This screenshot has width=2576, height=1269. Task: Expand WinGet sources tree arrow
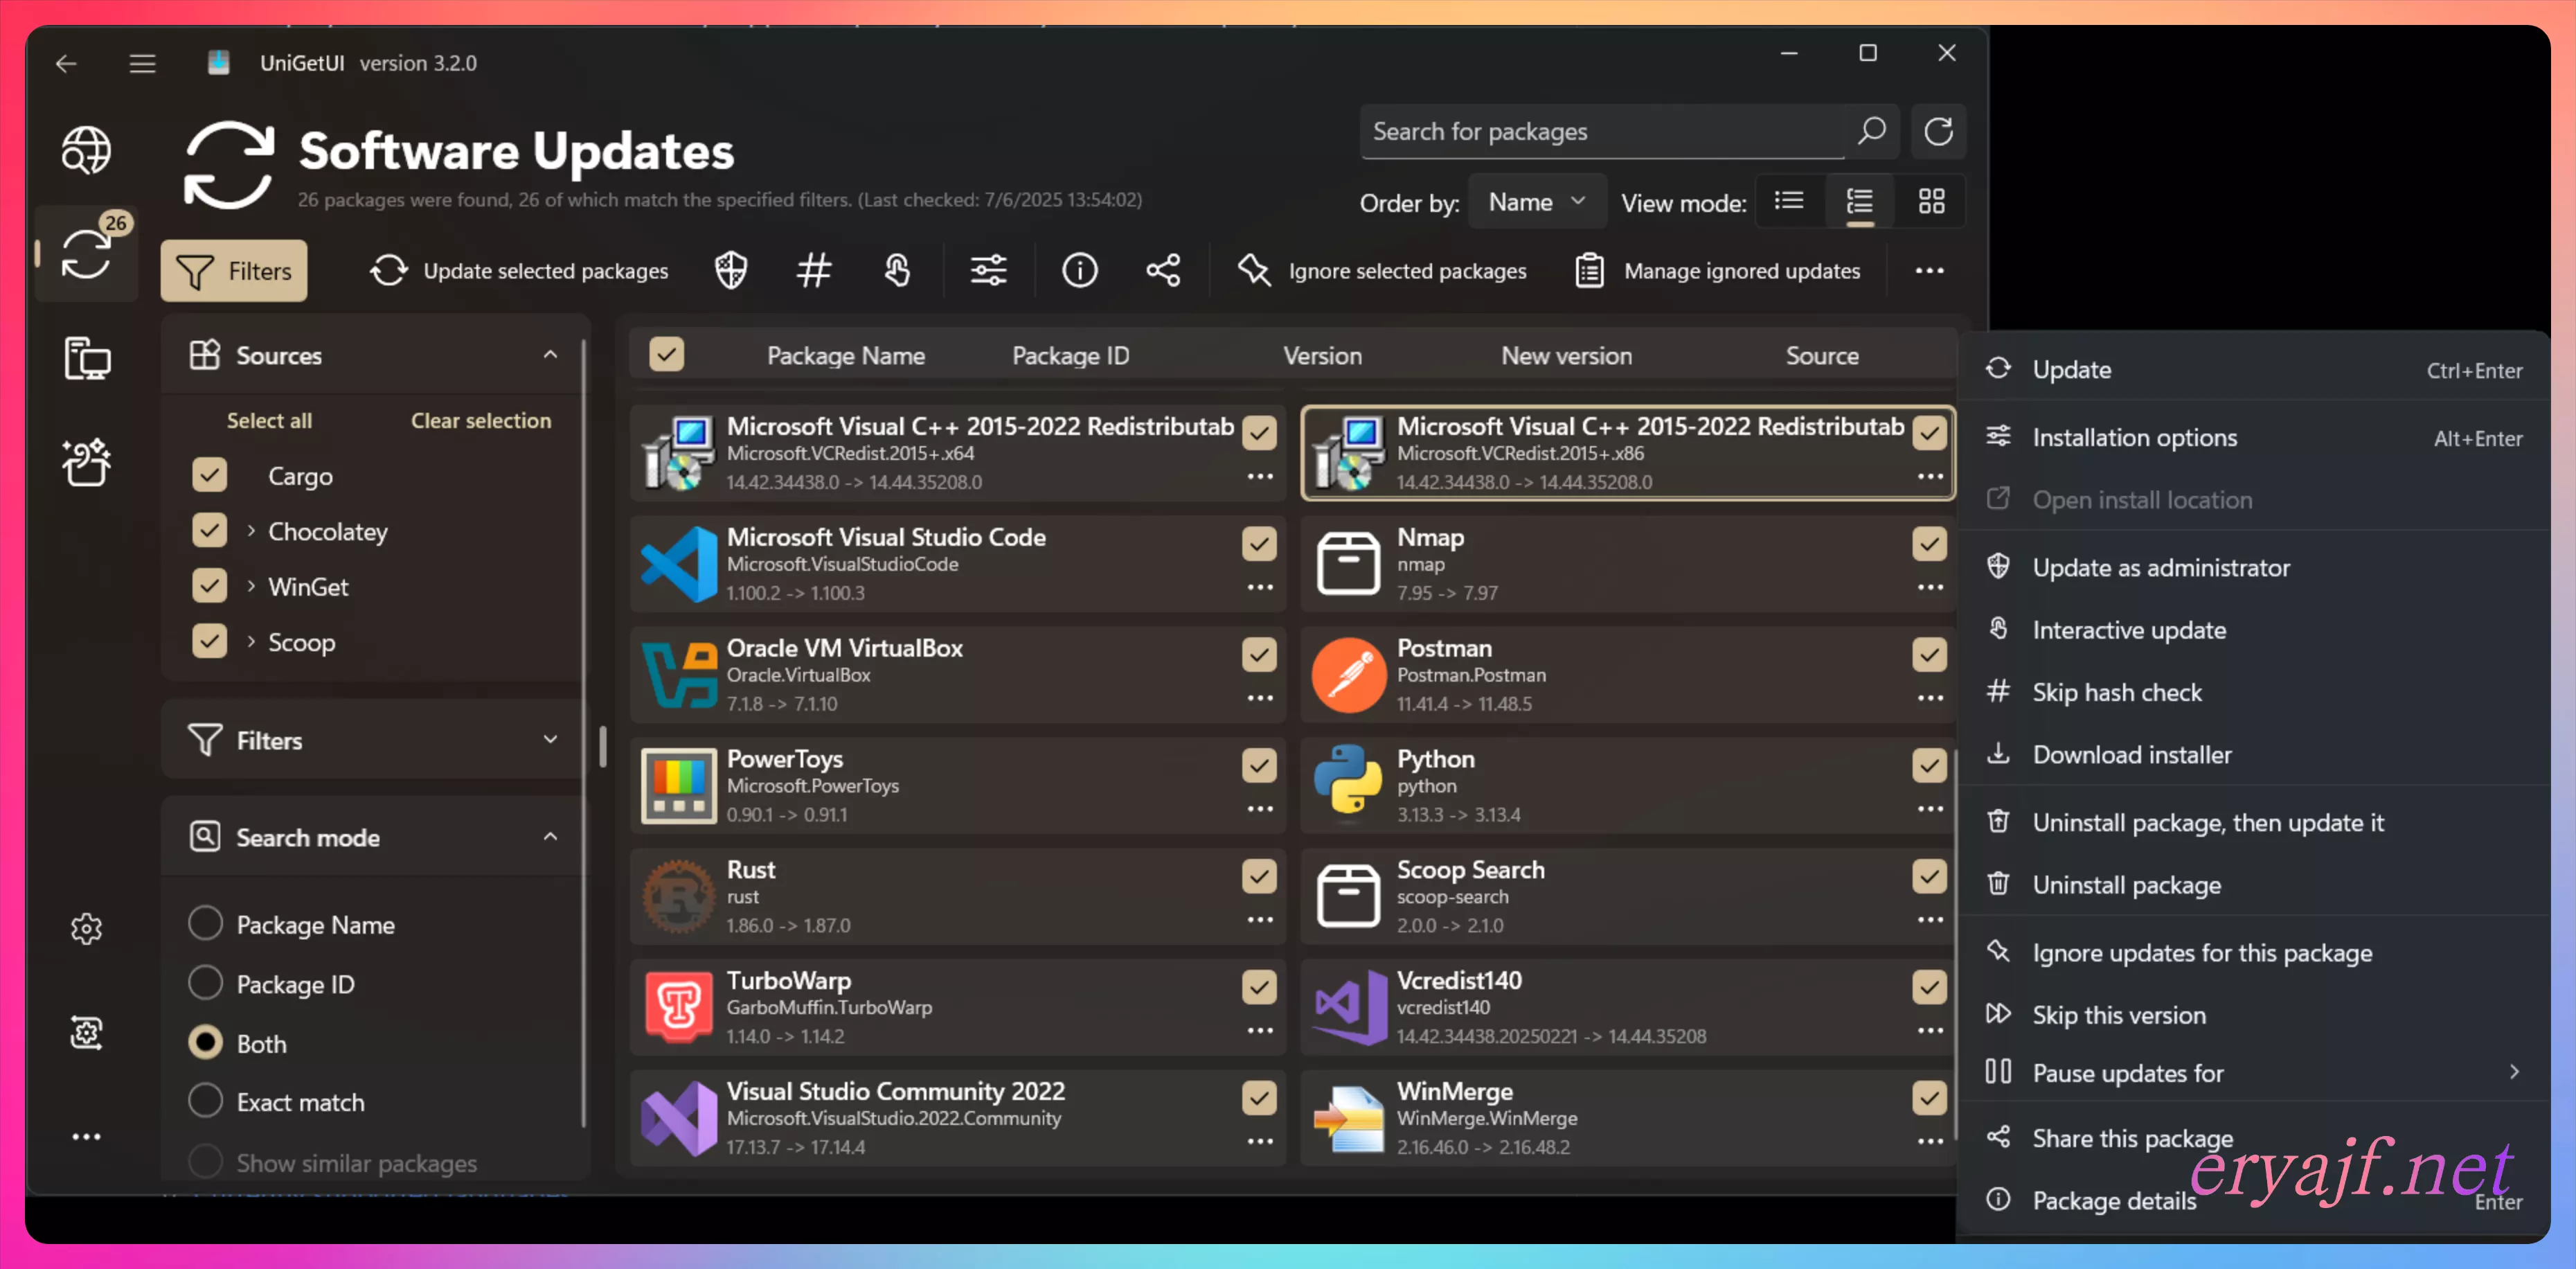(251, 585)
